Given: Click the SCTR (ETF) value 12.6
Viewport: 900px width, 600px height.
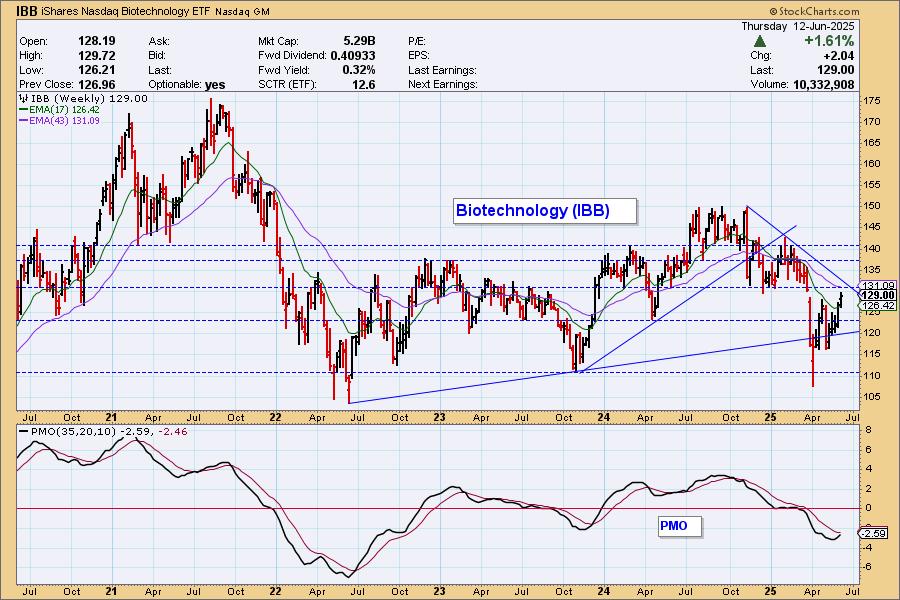Looking at the screenshot, I should pos(364,84).
